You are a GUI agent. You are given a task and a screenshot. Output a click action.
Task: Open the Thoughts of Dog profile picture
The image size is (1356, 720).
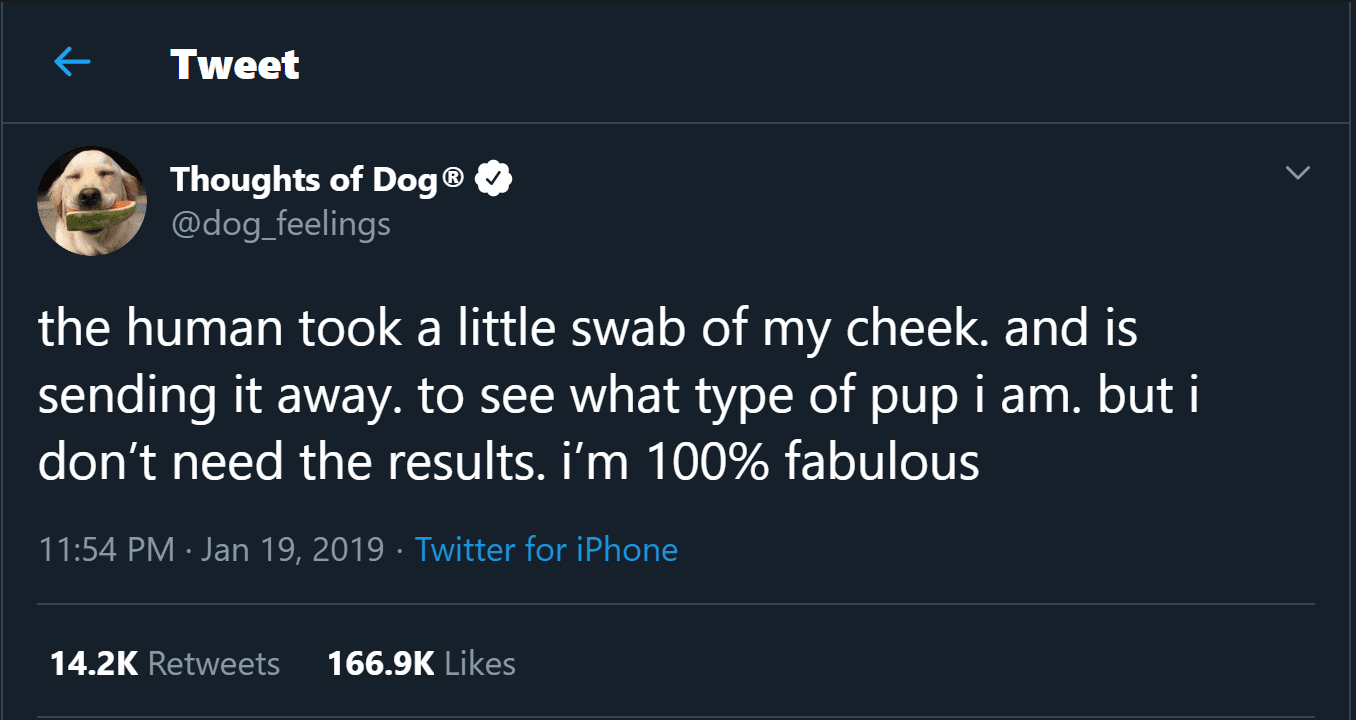point(92,201)
